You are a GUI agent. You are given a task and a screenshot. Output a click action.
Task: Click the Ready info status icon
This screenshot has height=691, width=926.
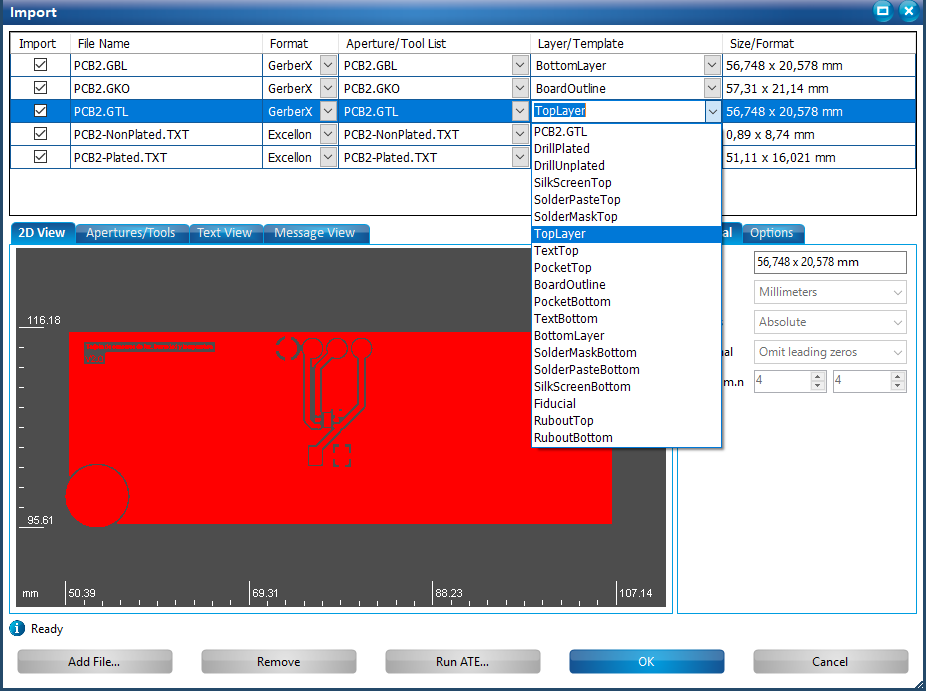[17, 629]
